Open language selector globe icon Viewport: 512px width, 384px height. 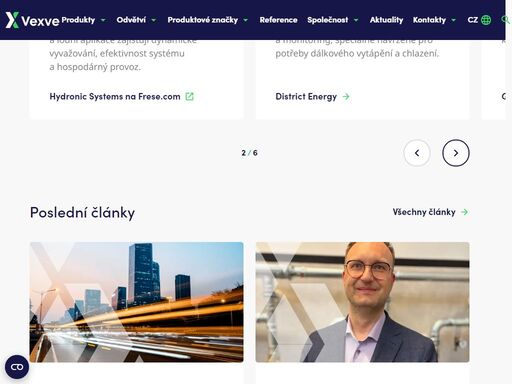(486, 20)
